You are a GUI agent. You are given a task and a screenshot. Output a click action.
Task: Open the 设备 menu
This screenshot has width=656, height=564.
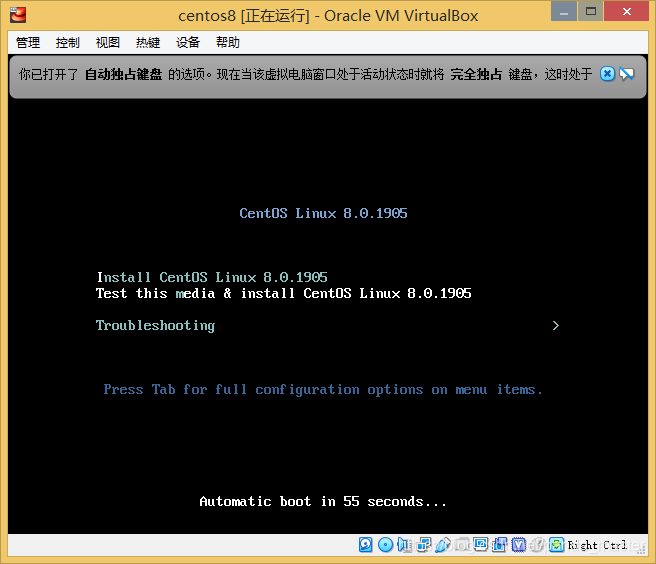(x=188, y=42)
